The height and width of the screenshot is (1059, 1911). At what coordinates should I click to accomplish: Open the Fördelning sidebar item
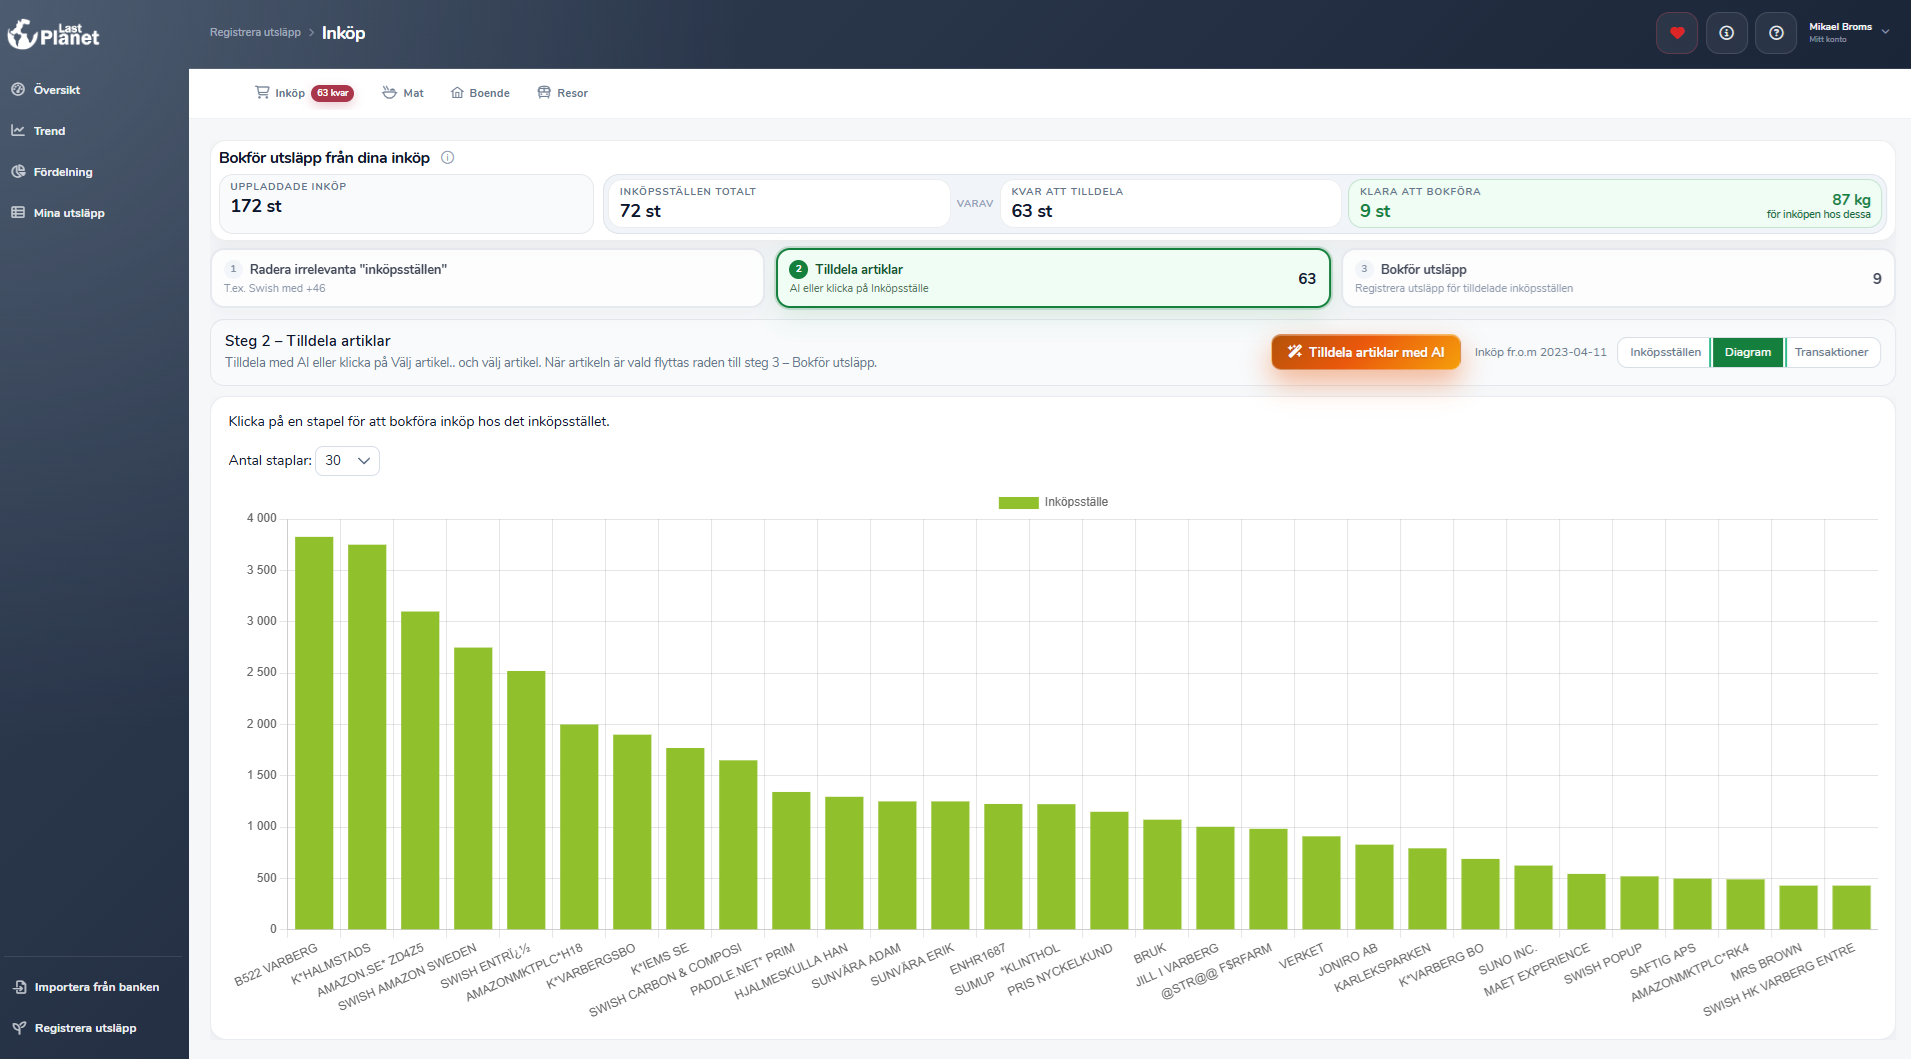[x=52, y=172]
